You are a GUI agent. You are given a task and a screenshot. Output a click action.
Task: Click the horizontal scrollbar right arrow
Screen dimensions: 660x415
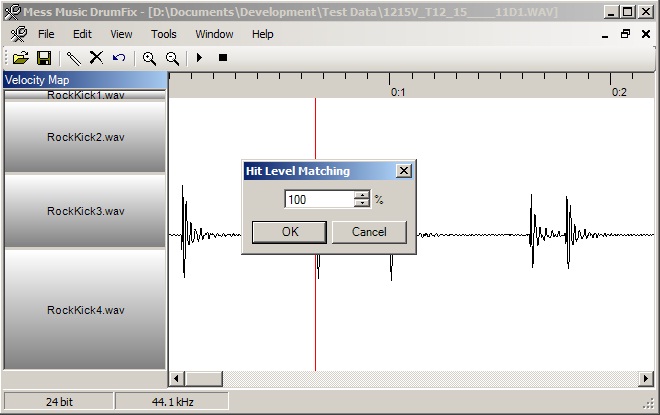point(644,379)
